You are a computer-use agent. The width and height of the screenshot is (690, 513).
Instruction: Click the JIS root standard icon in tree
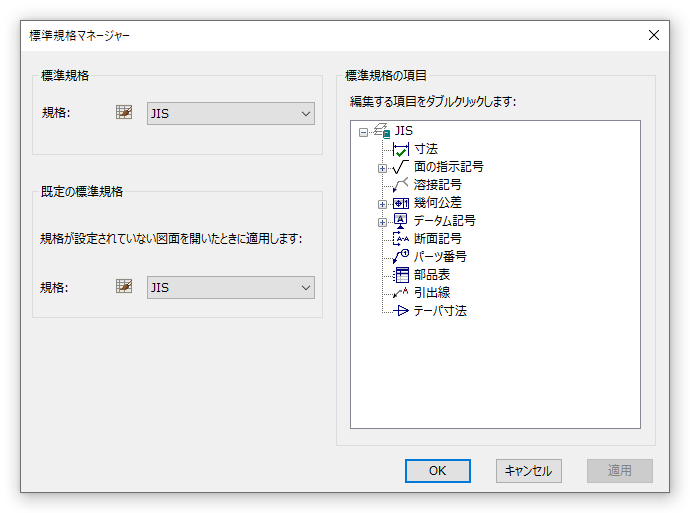(x=382, y=131)
